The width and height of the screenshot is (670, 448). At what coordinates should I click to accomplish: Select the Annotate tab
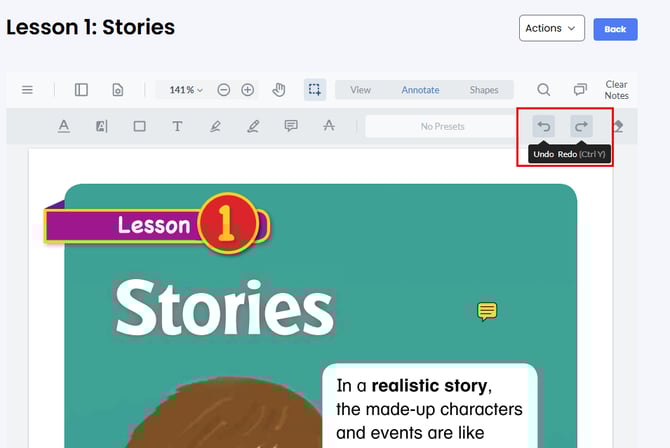pyautogui.click(x=420, y=90)
